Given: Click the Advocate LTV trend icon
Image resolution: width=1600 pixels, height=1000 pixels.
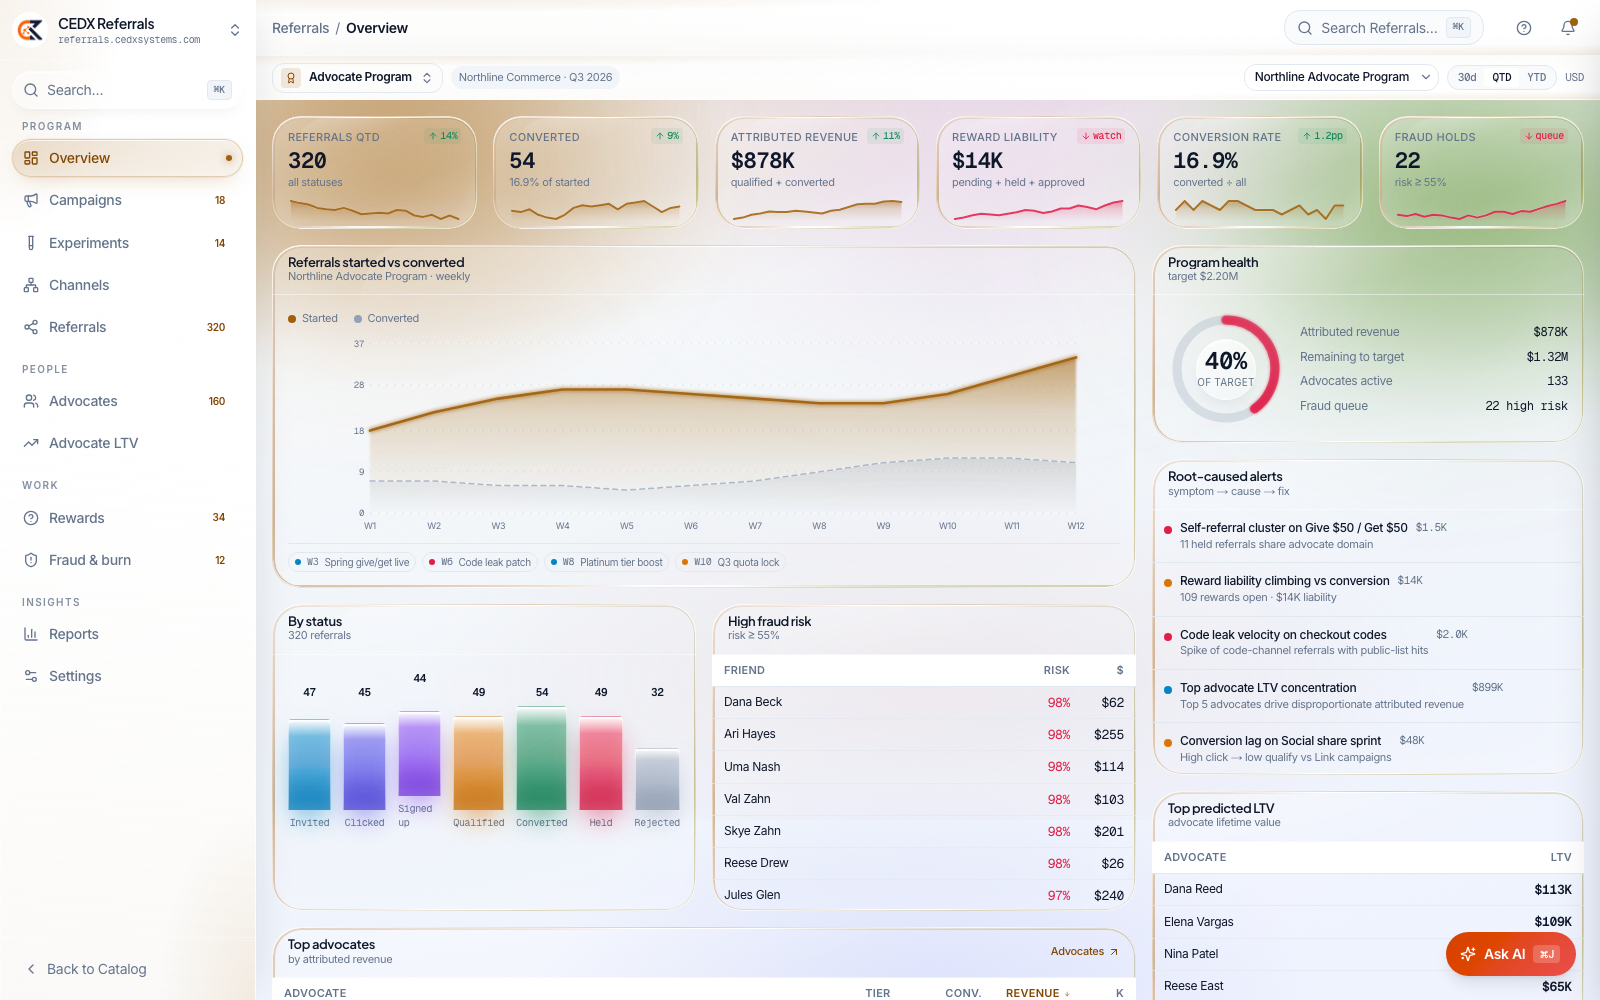Looking at the screenshot, I should [31, 443].
